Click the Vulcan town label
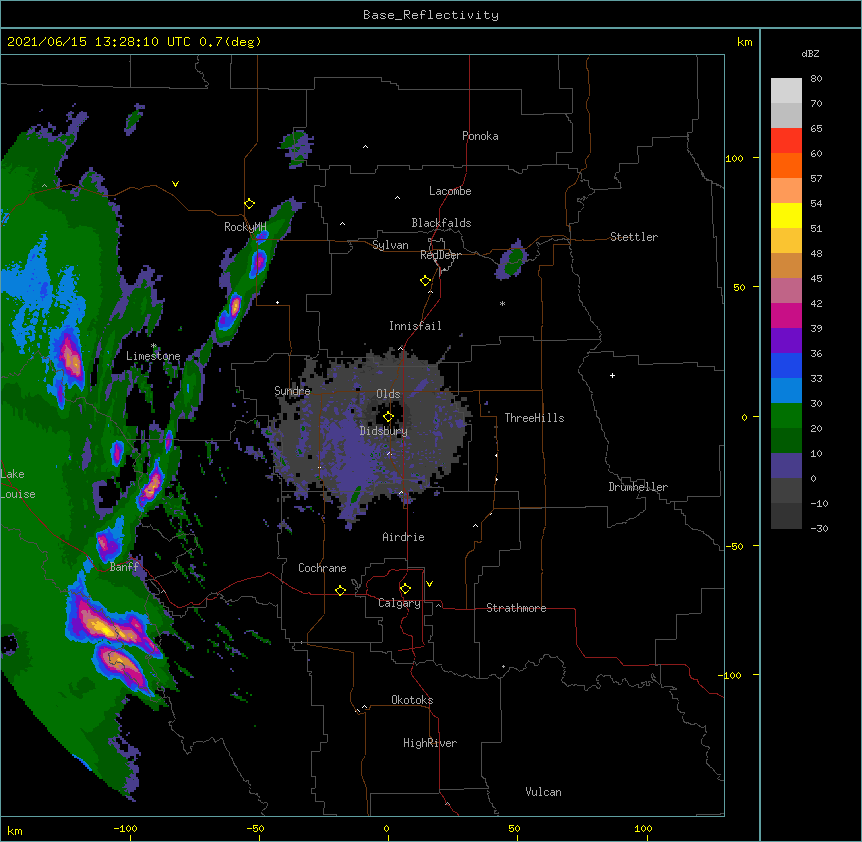Viewport: 862px width, 842px height. click(x=543, y=792)
